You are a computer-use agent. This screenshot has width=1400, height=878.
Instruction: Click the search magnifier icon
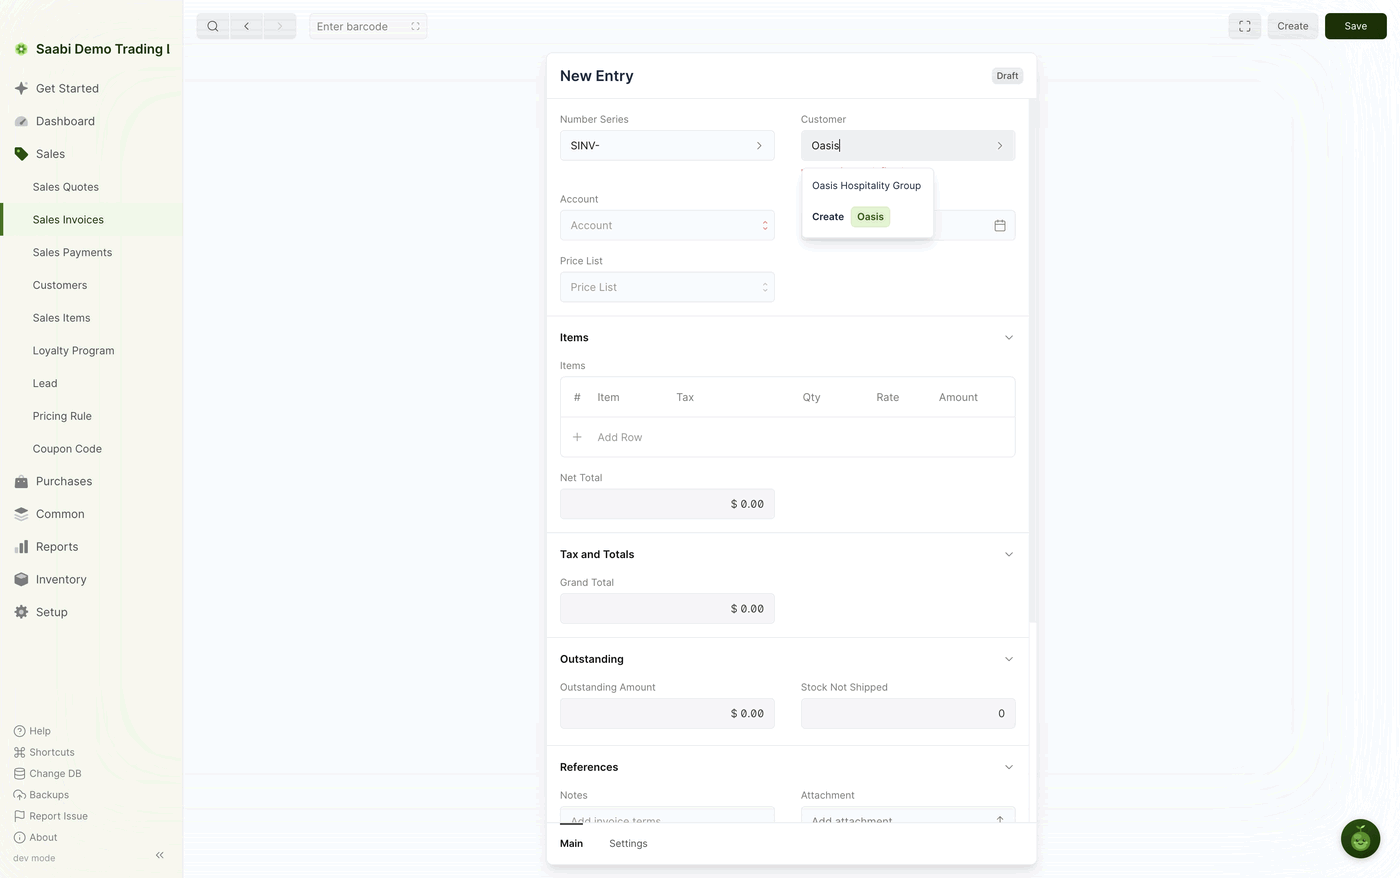pyautogui.click(x=213, y=26)
